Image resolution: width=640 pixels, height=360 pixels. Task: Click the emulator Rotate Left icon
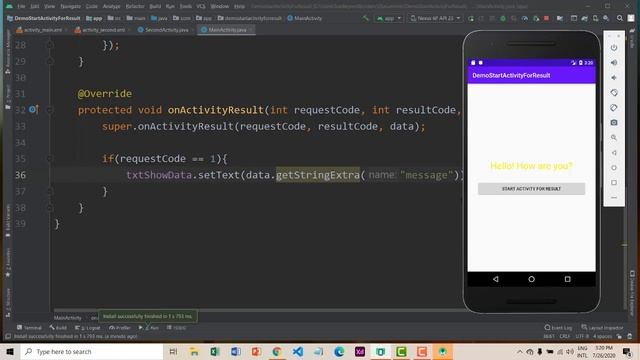click(614, 93)
